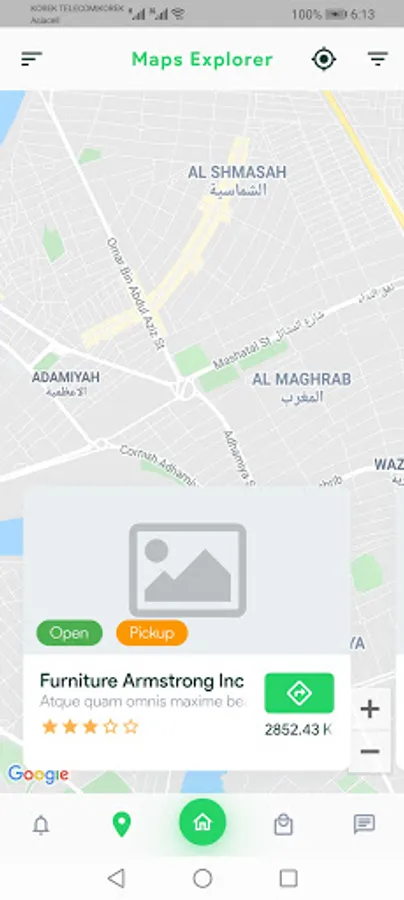Tap Android back navigation button

coord(116,878)
